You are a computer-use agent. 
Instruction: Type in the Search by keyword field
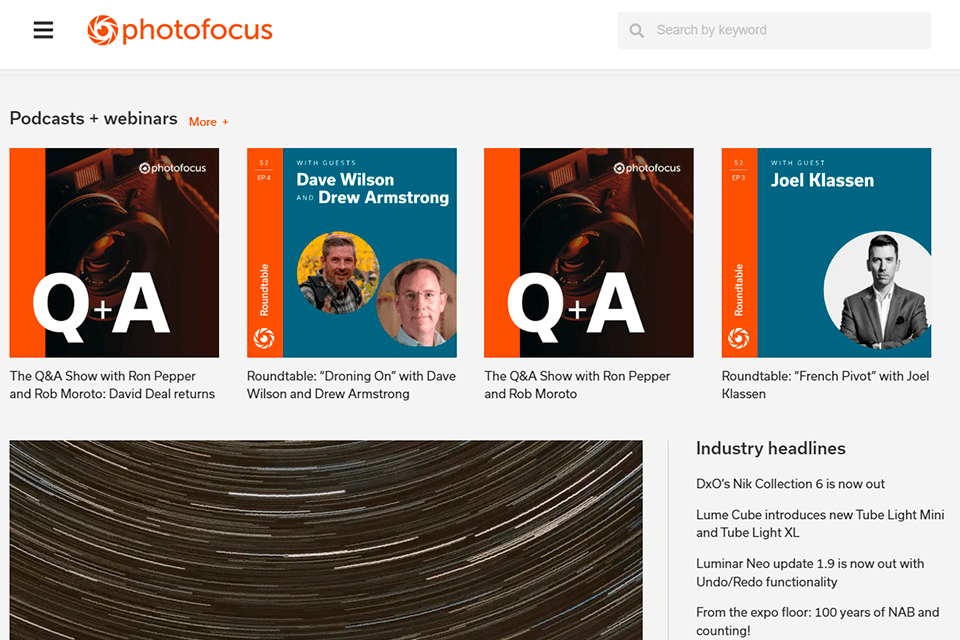(785, 30)
